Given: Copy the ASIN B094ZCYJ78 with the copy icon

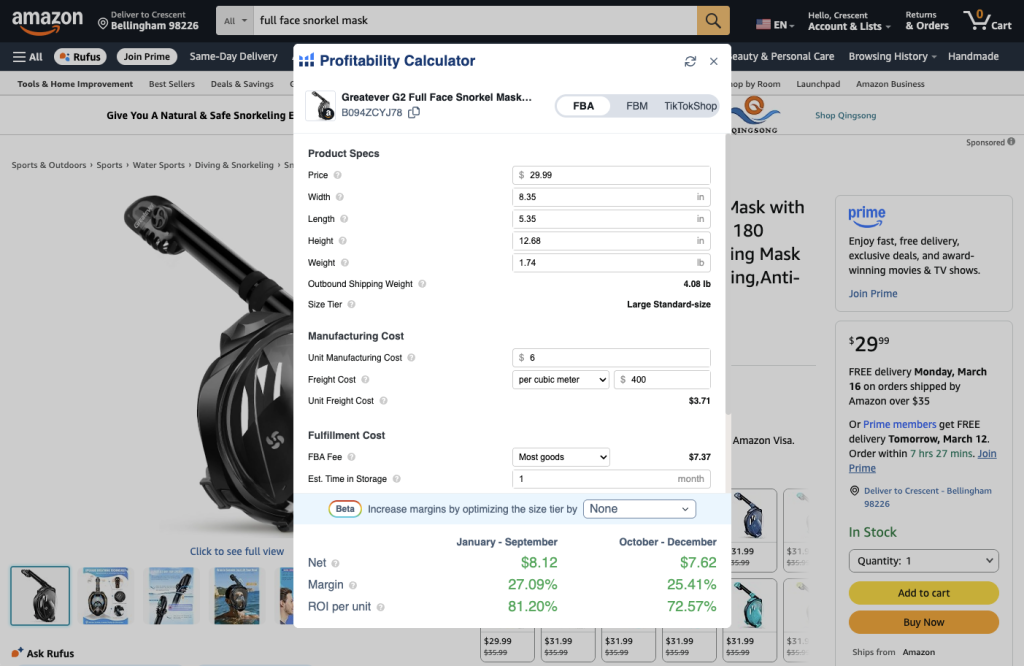Looking at the screenshot, I should tap(414, 113).
